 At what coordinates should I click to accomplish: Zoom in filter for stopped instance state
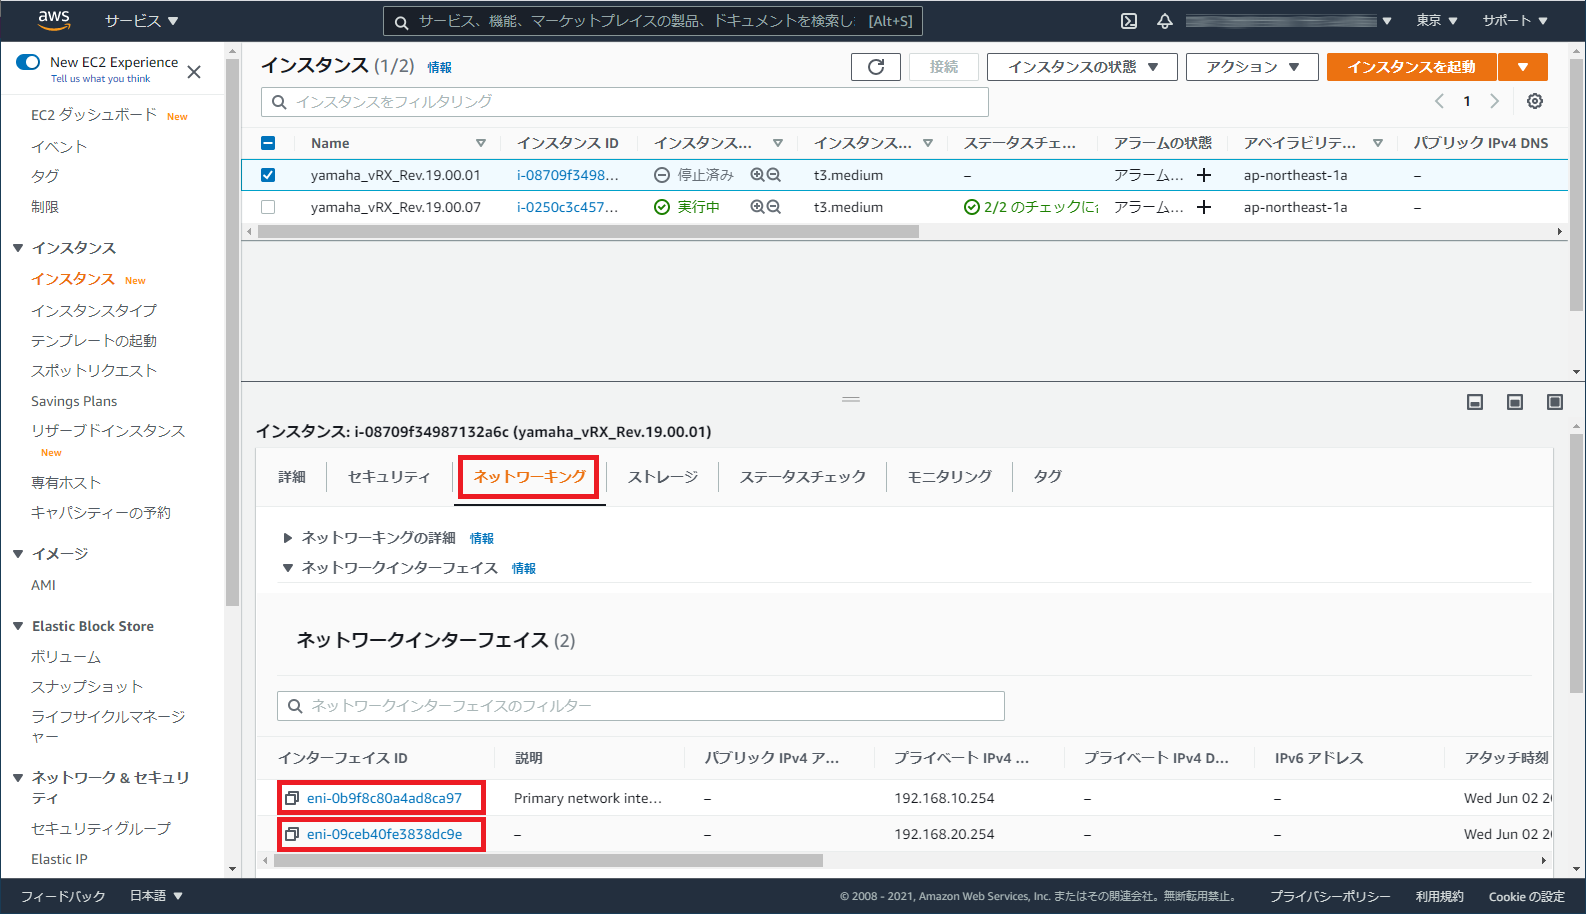(757, 175)
